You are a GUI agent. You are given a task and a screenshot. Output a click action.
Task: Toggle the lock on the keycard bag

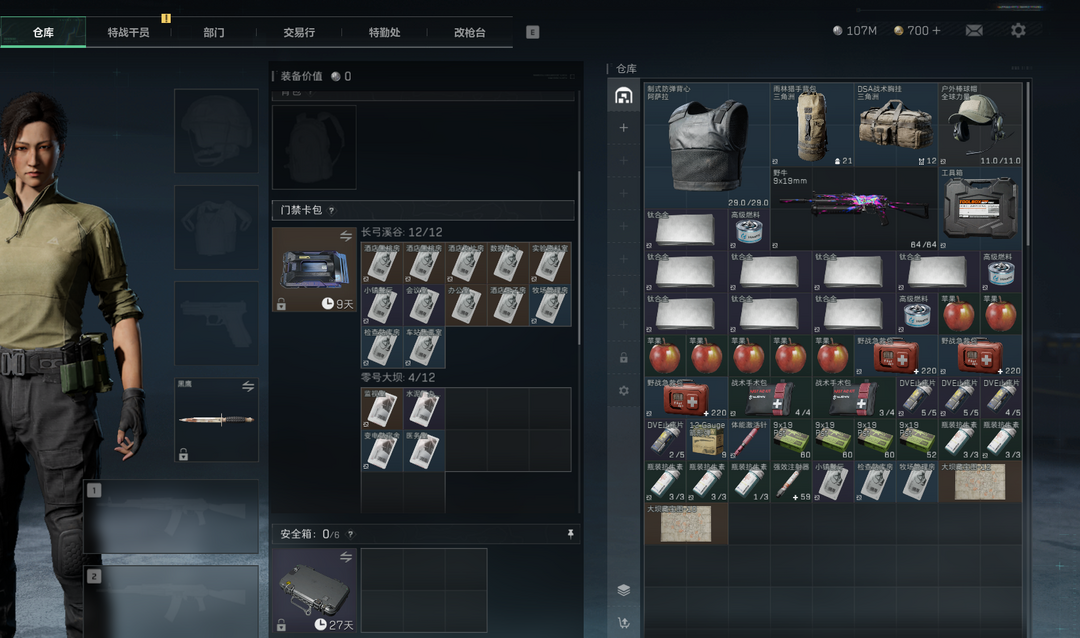(x=281, y=304)
